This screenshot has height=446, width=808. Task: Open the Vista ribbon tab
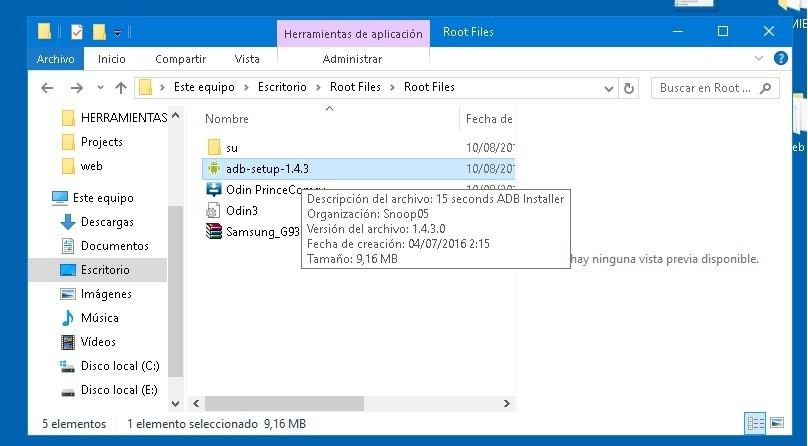coord(247,59)
